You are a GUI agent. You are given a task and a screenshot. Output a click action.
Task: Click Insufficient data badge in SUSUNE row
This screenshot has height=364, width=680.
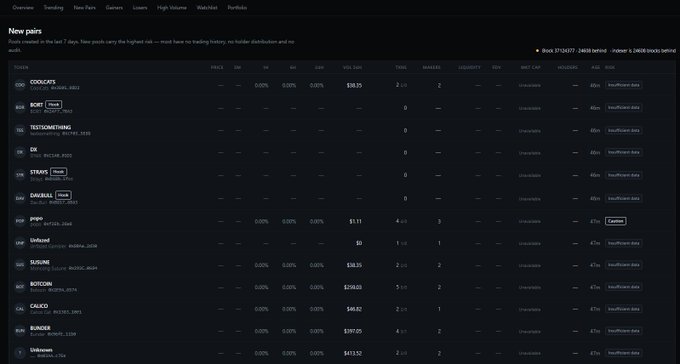(x=624, y=265)
